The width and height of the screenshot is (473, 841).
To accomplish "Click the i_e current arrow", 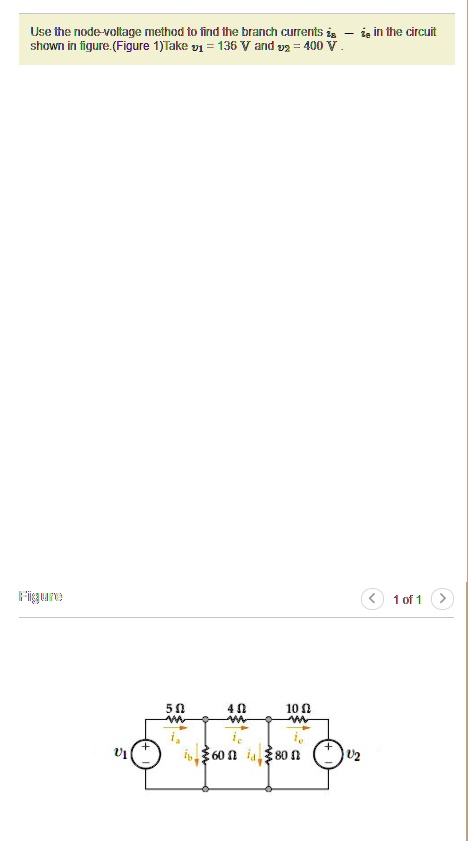I will [x=299, y=728].
